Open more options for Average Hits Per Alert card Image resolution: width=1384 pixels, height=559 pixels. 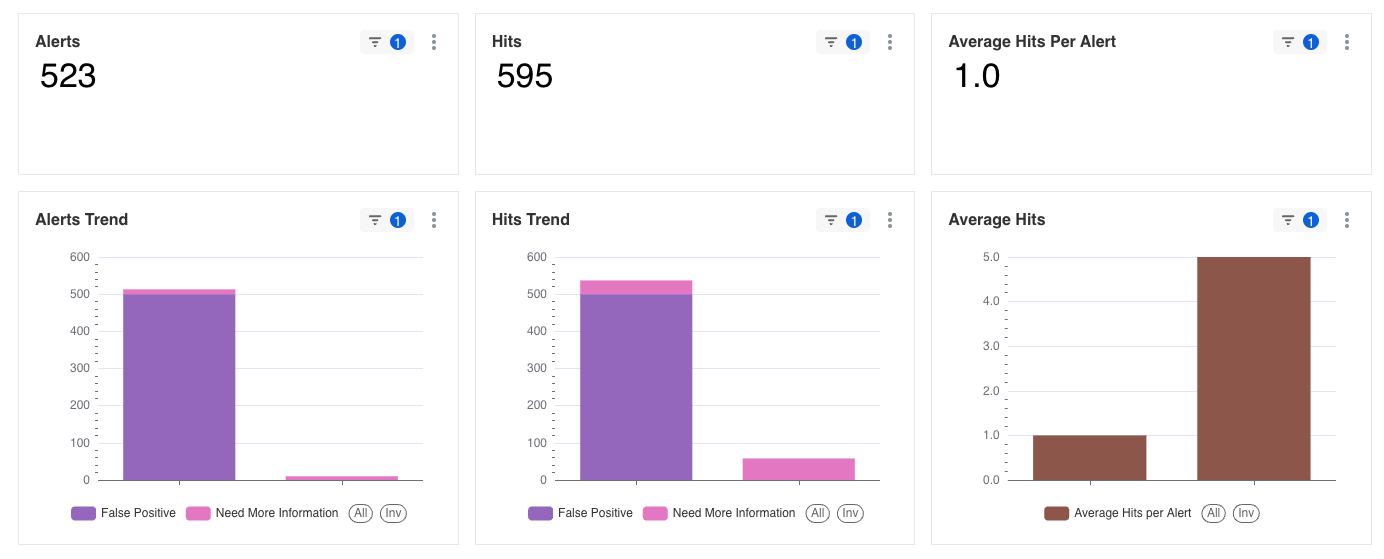pyautogui.click(x=1346, y=42)
